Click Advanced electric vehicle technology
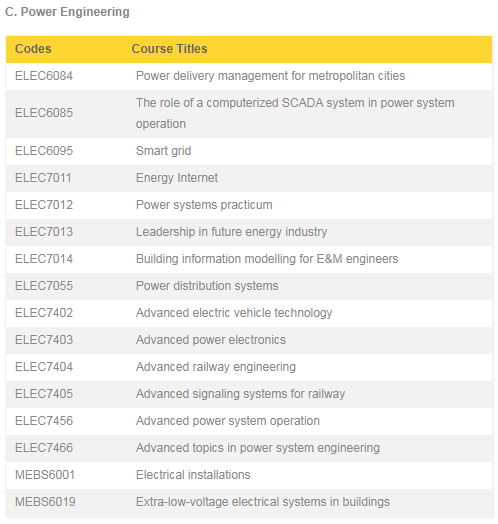 click(x=234, y=313)
